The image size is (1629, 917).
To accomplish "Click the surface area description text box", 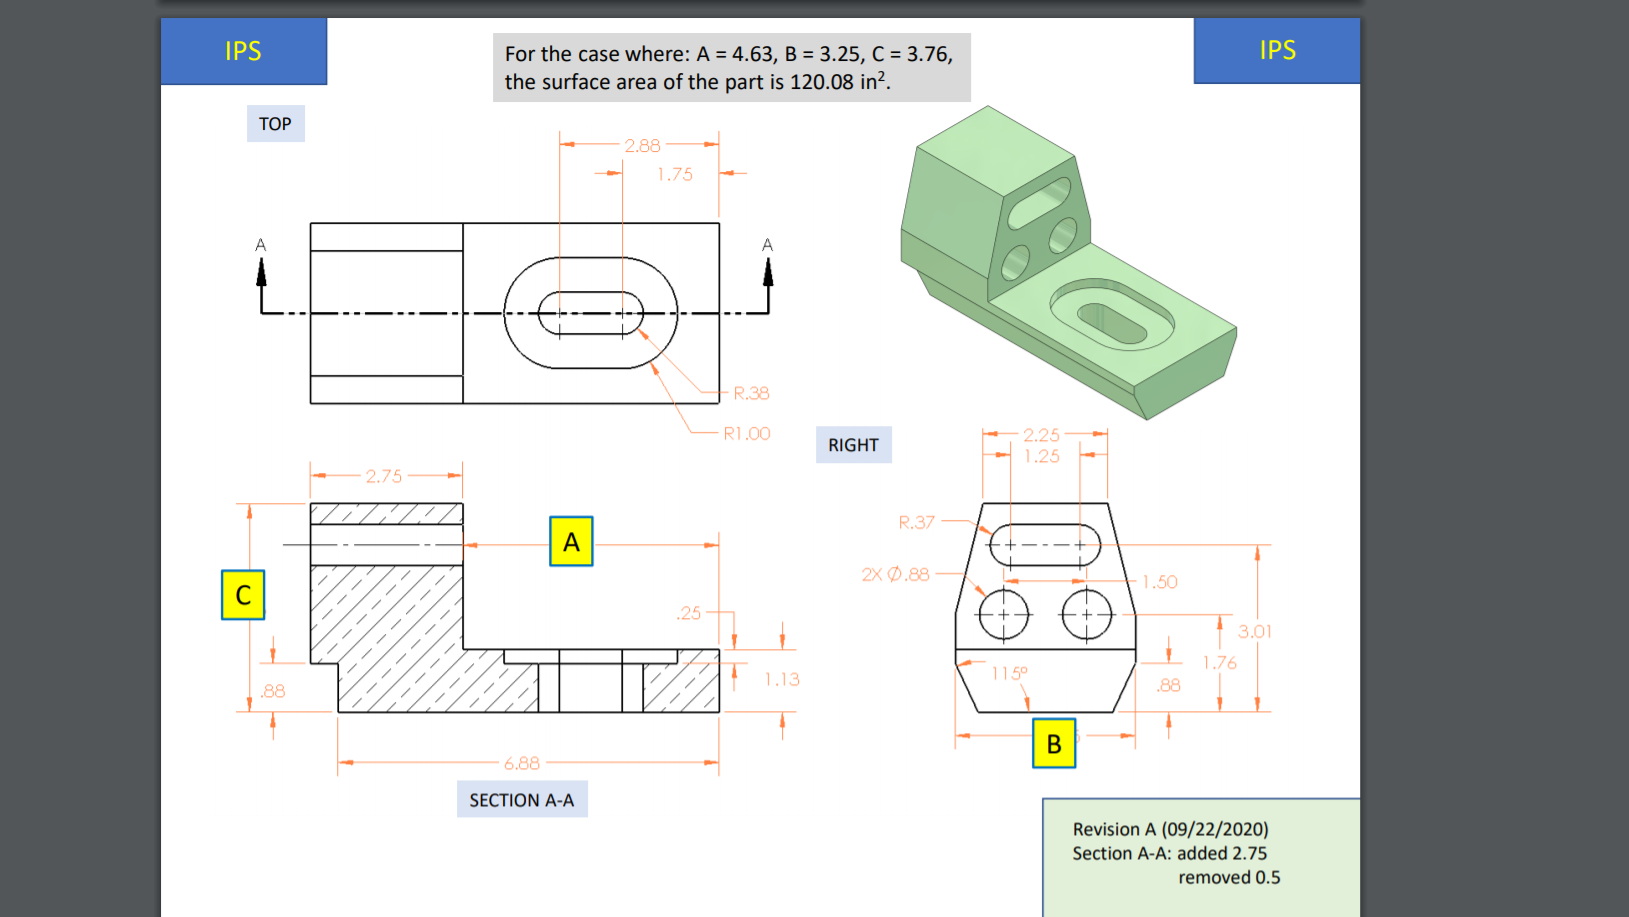I will coord(731,68).
